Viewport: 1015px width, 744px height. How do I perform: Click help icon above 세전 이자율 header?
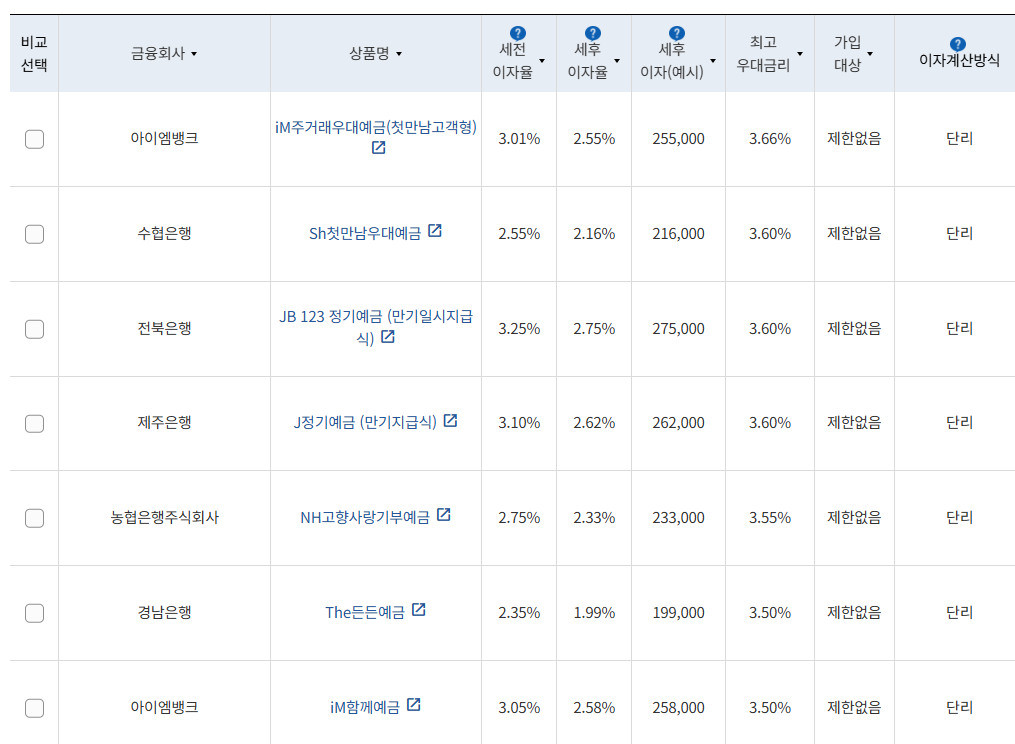(x=517, y=34)
